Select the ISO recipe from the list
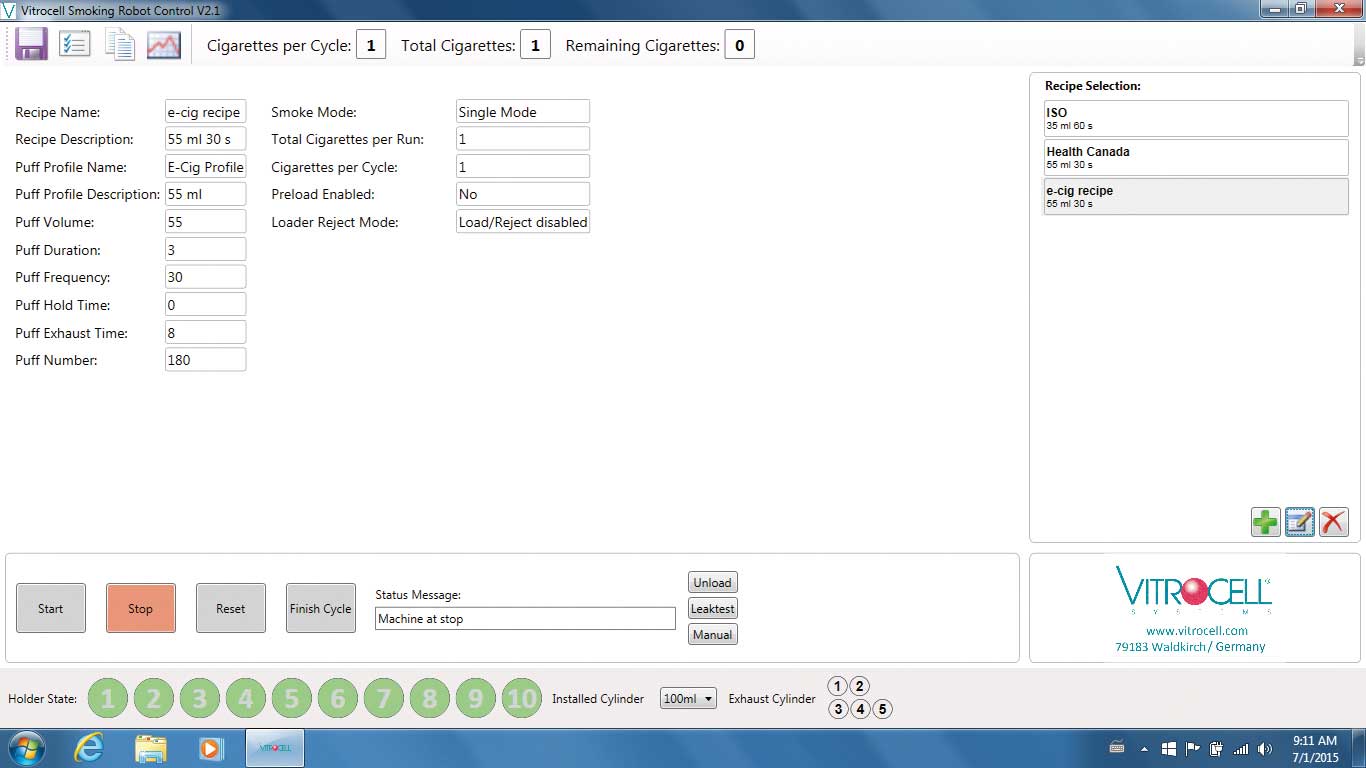This screenshot has width=1366, height=768. [1195, 119]
